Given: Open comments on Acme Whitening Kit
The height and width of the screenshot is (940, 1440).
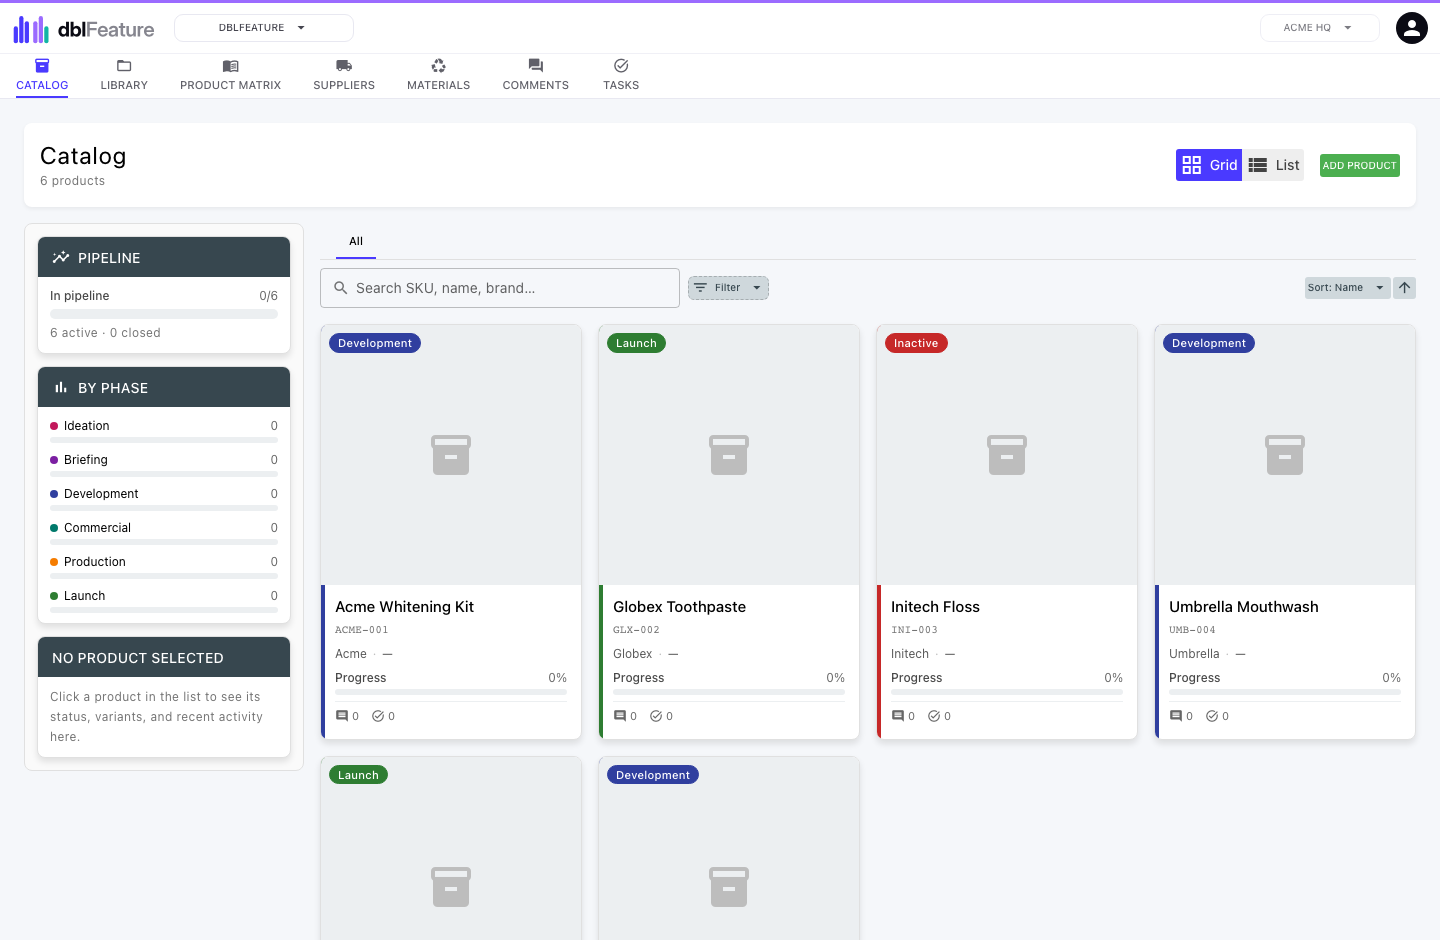Looking at the screenshot, I should (x=347, y=716).
